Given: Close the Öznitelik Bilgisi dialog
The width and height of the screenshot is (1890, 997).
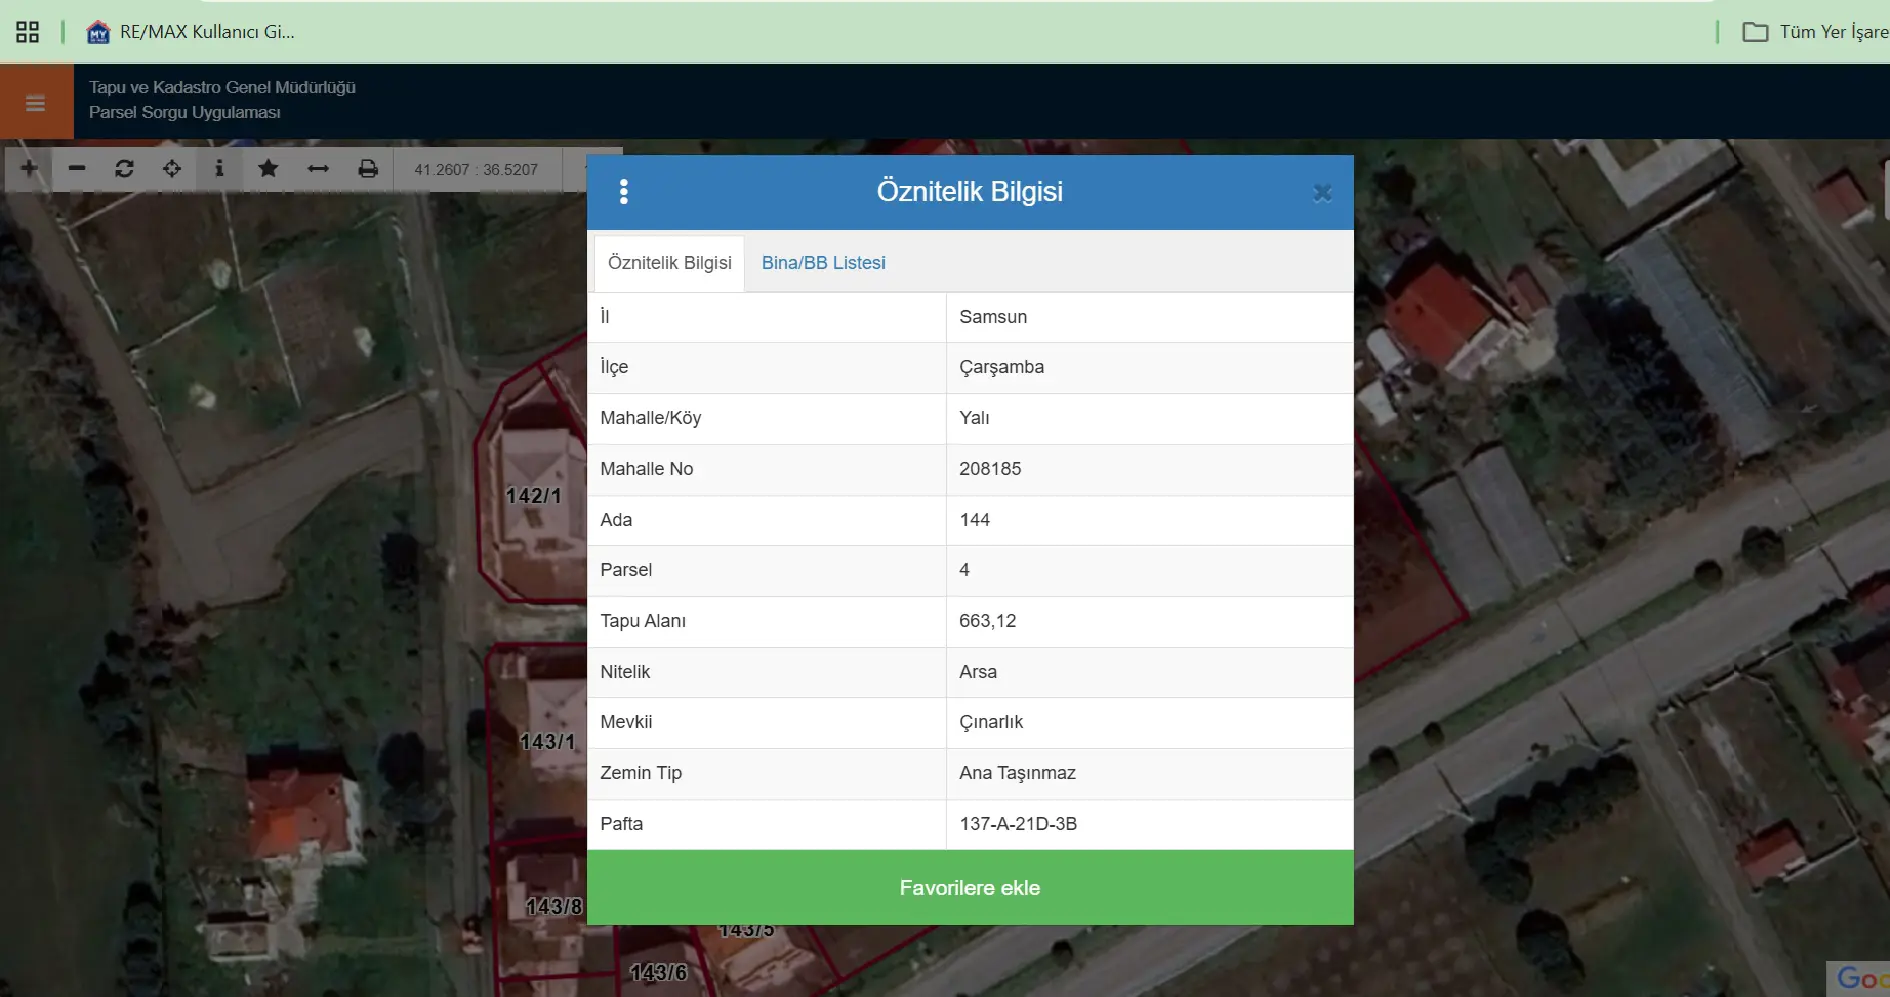Looking at the screenshot, I should tap(1322, 193).
